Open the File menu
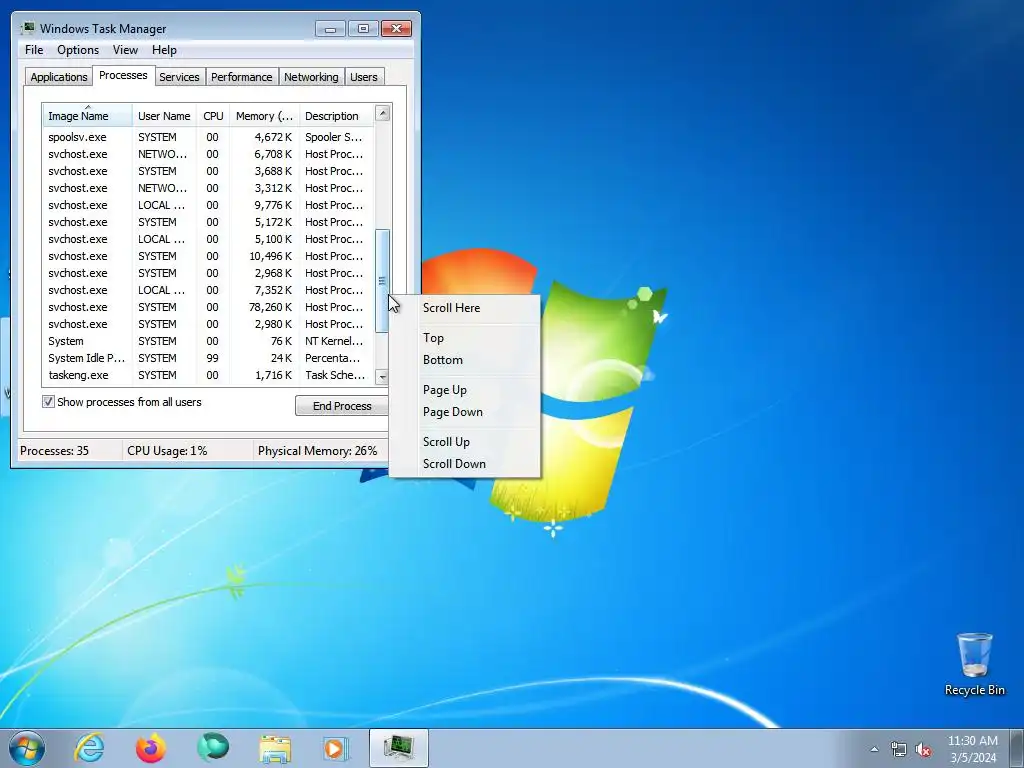The height and width of the screenshot is (768, 1024). click(34, 50)
